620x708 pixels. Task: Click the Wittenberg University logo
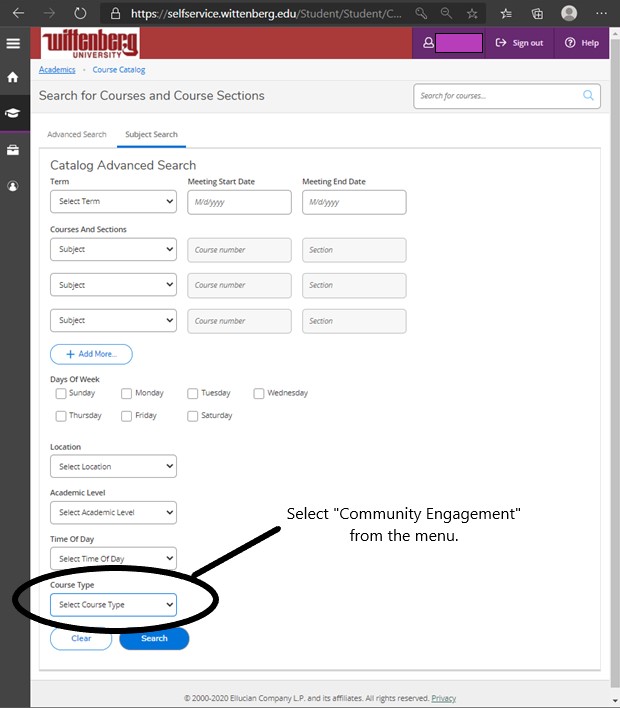(x=90, y=43)
